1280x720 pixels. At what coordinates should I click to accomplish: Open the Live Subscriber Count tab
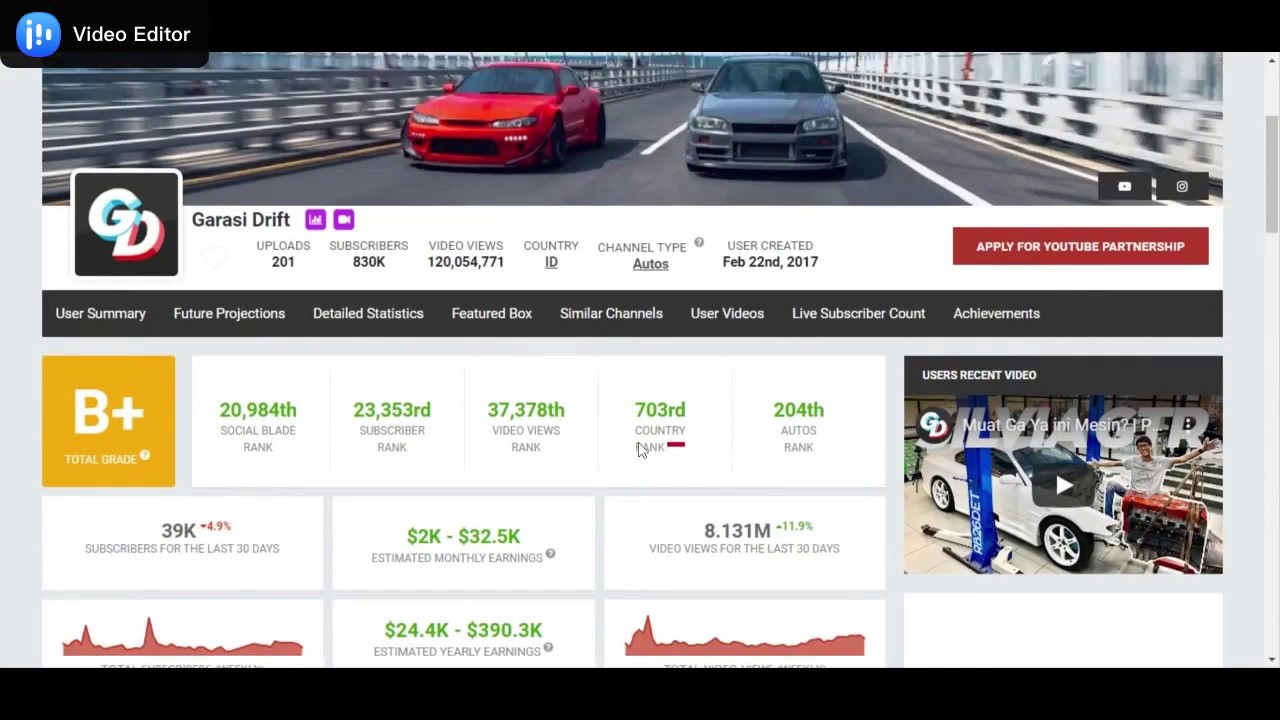tap(858, 313)
